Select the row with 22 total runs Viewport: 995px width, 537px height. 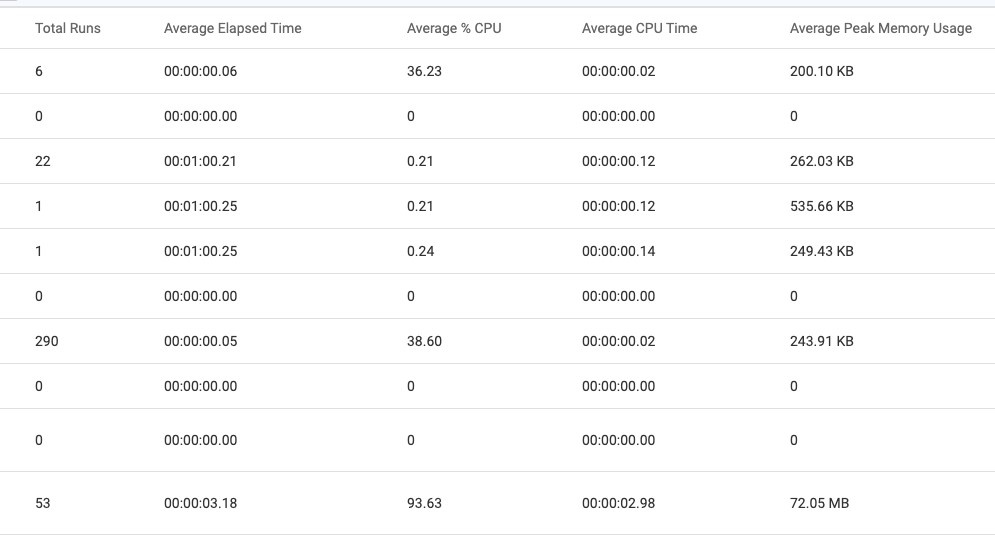tap(498, 161)
